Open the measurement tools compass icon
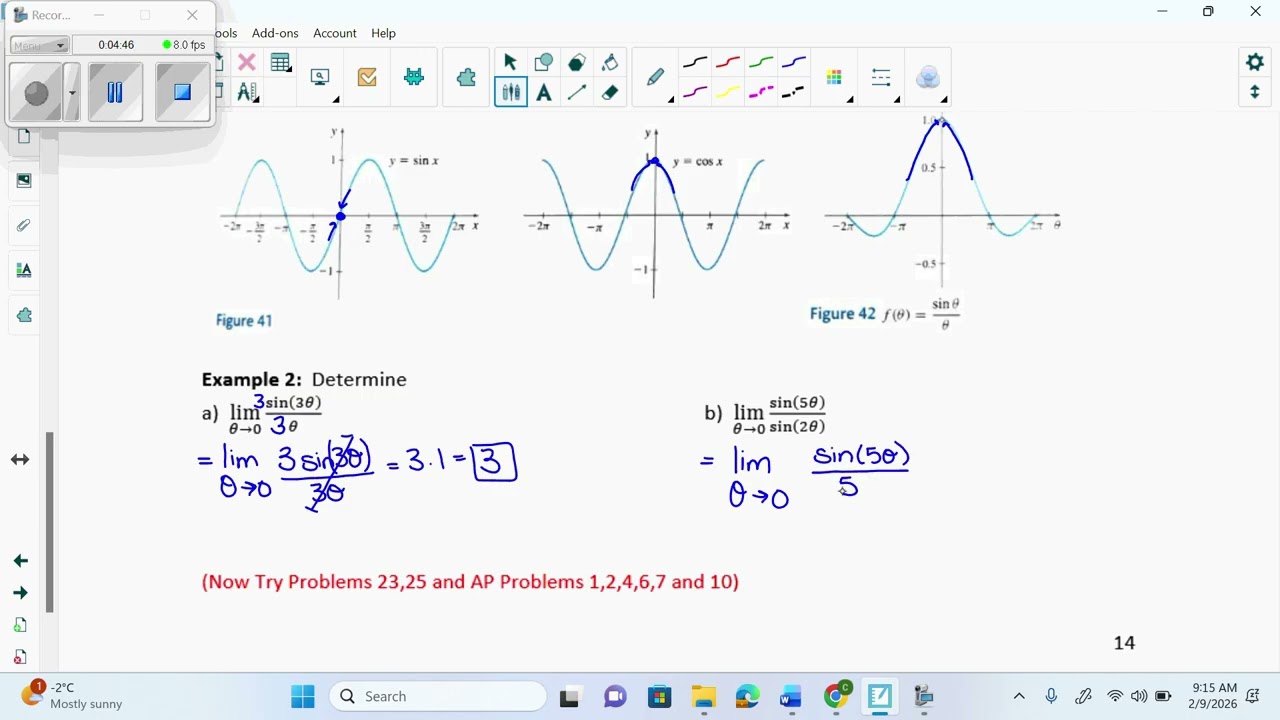1280x720 pixels. pos(246,92)
